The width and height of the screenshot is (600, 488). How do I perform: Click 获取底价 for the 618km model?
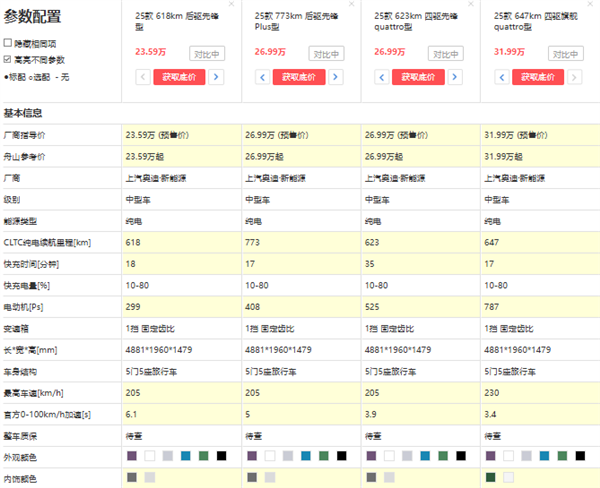point(180,77)
